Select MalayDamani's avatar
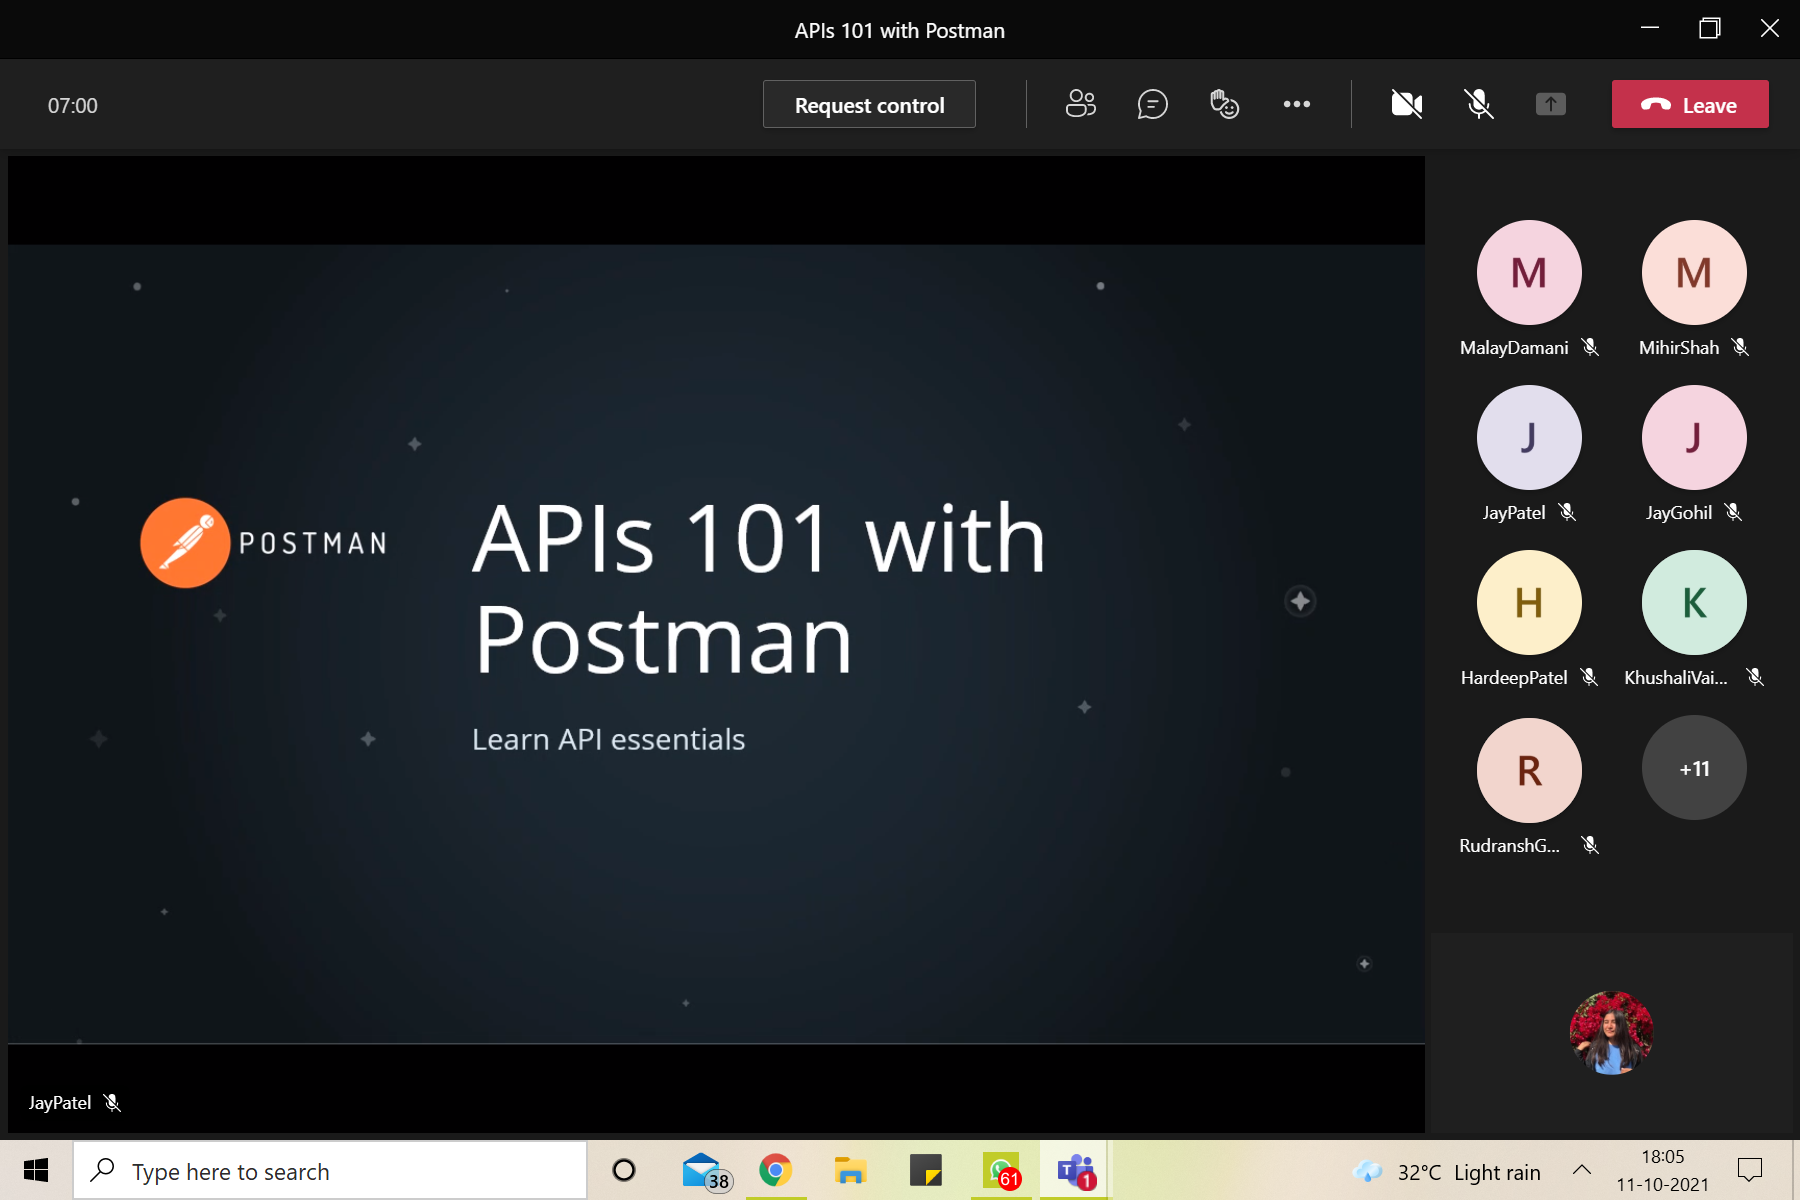The height and width of the screenshot is (1200, 1800). point(1529,272)
